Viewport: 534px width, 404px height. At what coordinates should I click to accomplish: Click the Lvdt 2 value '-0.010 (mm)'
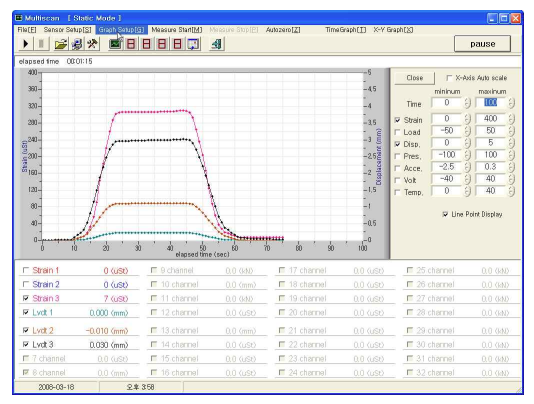coord(107,331)
